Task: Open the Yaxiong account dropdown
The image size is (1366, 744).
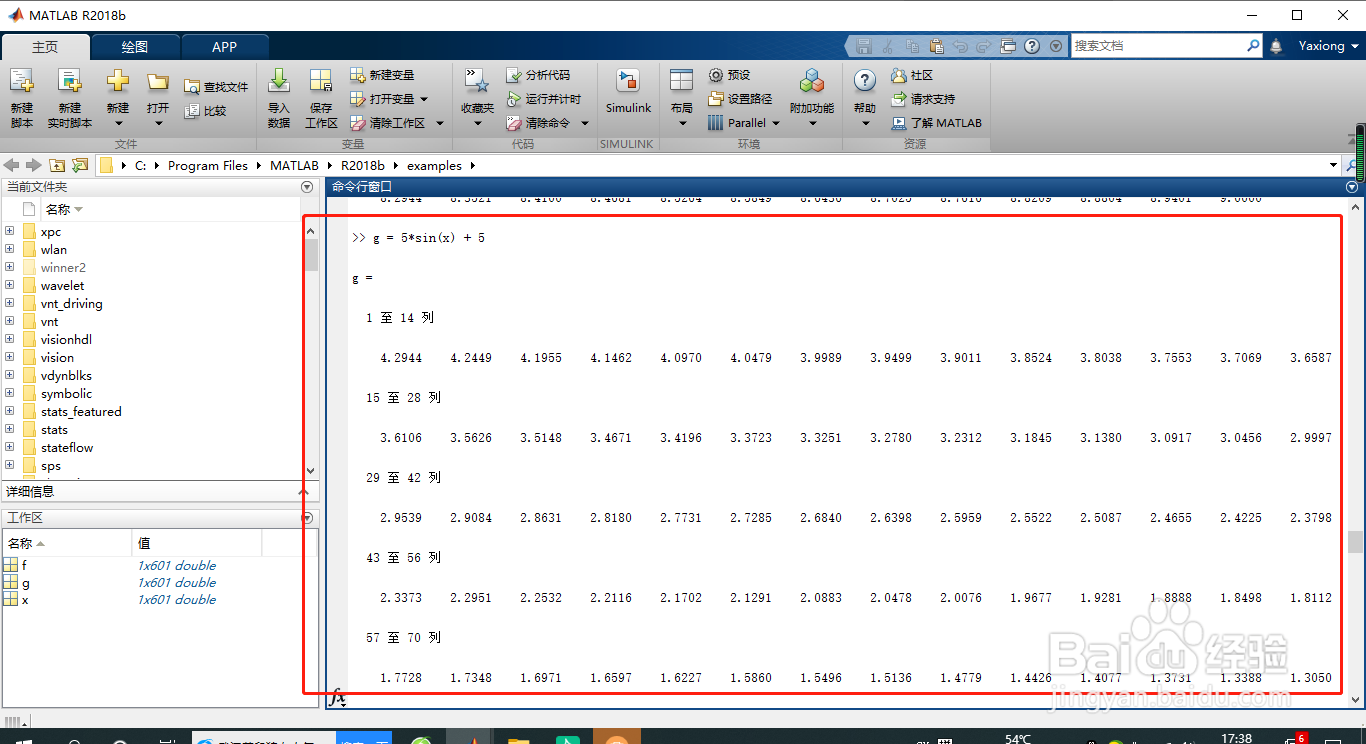Action: [1356, 46]
